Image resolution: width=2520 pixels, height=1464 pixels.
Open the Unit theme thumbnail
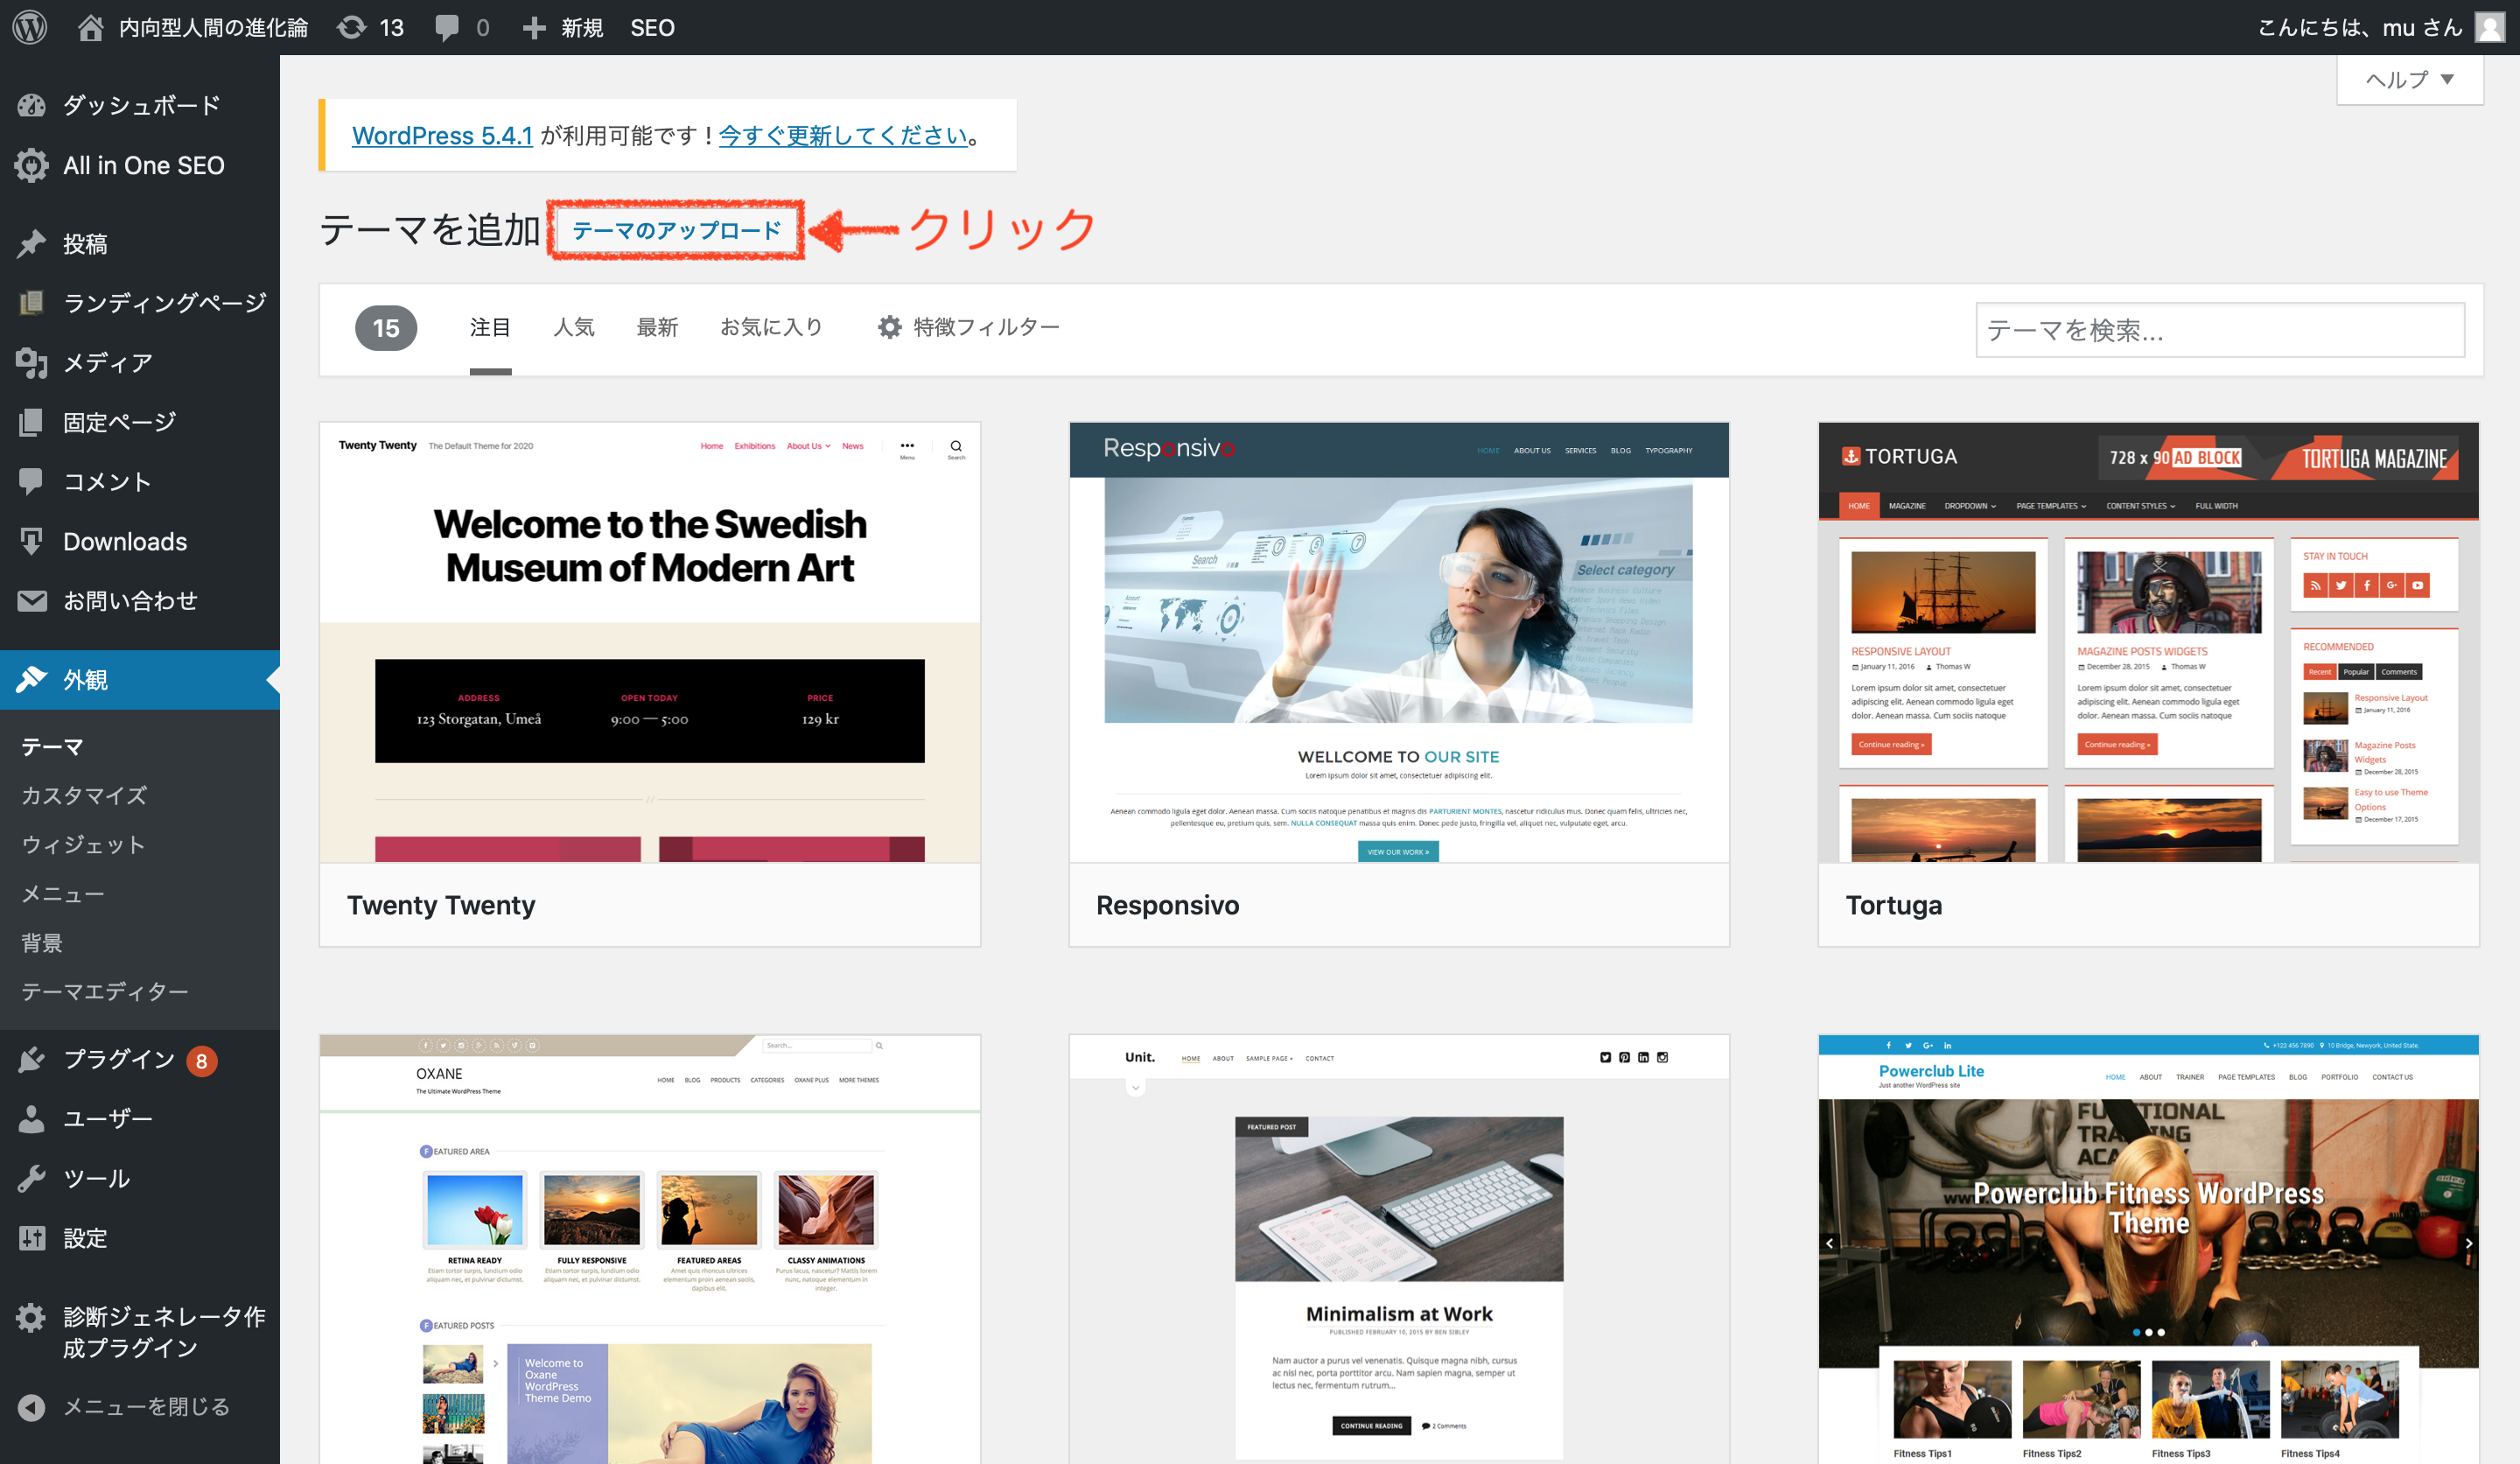[x=1399, y=1249]
